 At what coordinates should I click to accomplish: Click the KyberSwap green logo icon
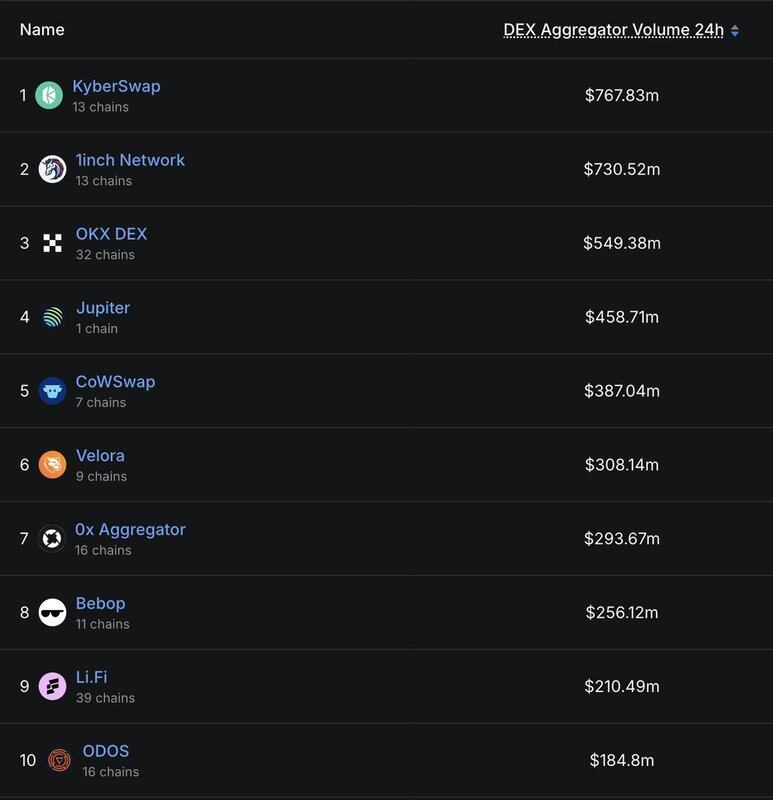click(49, 95)
